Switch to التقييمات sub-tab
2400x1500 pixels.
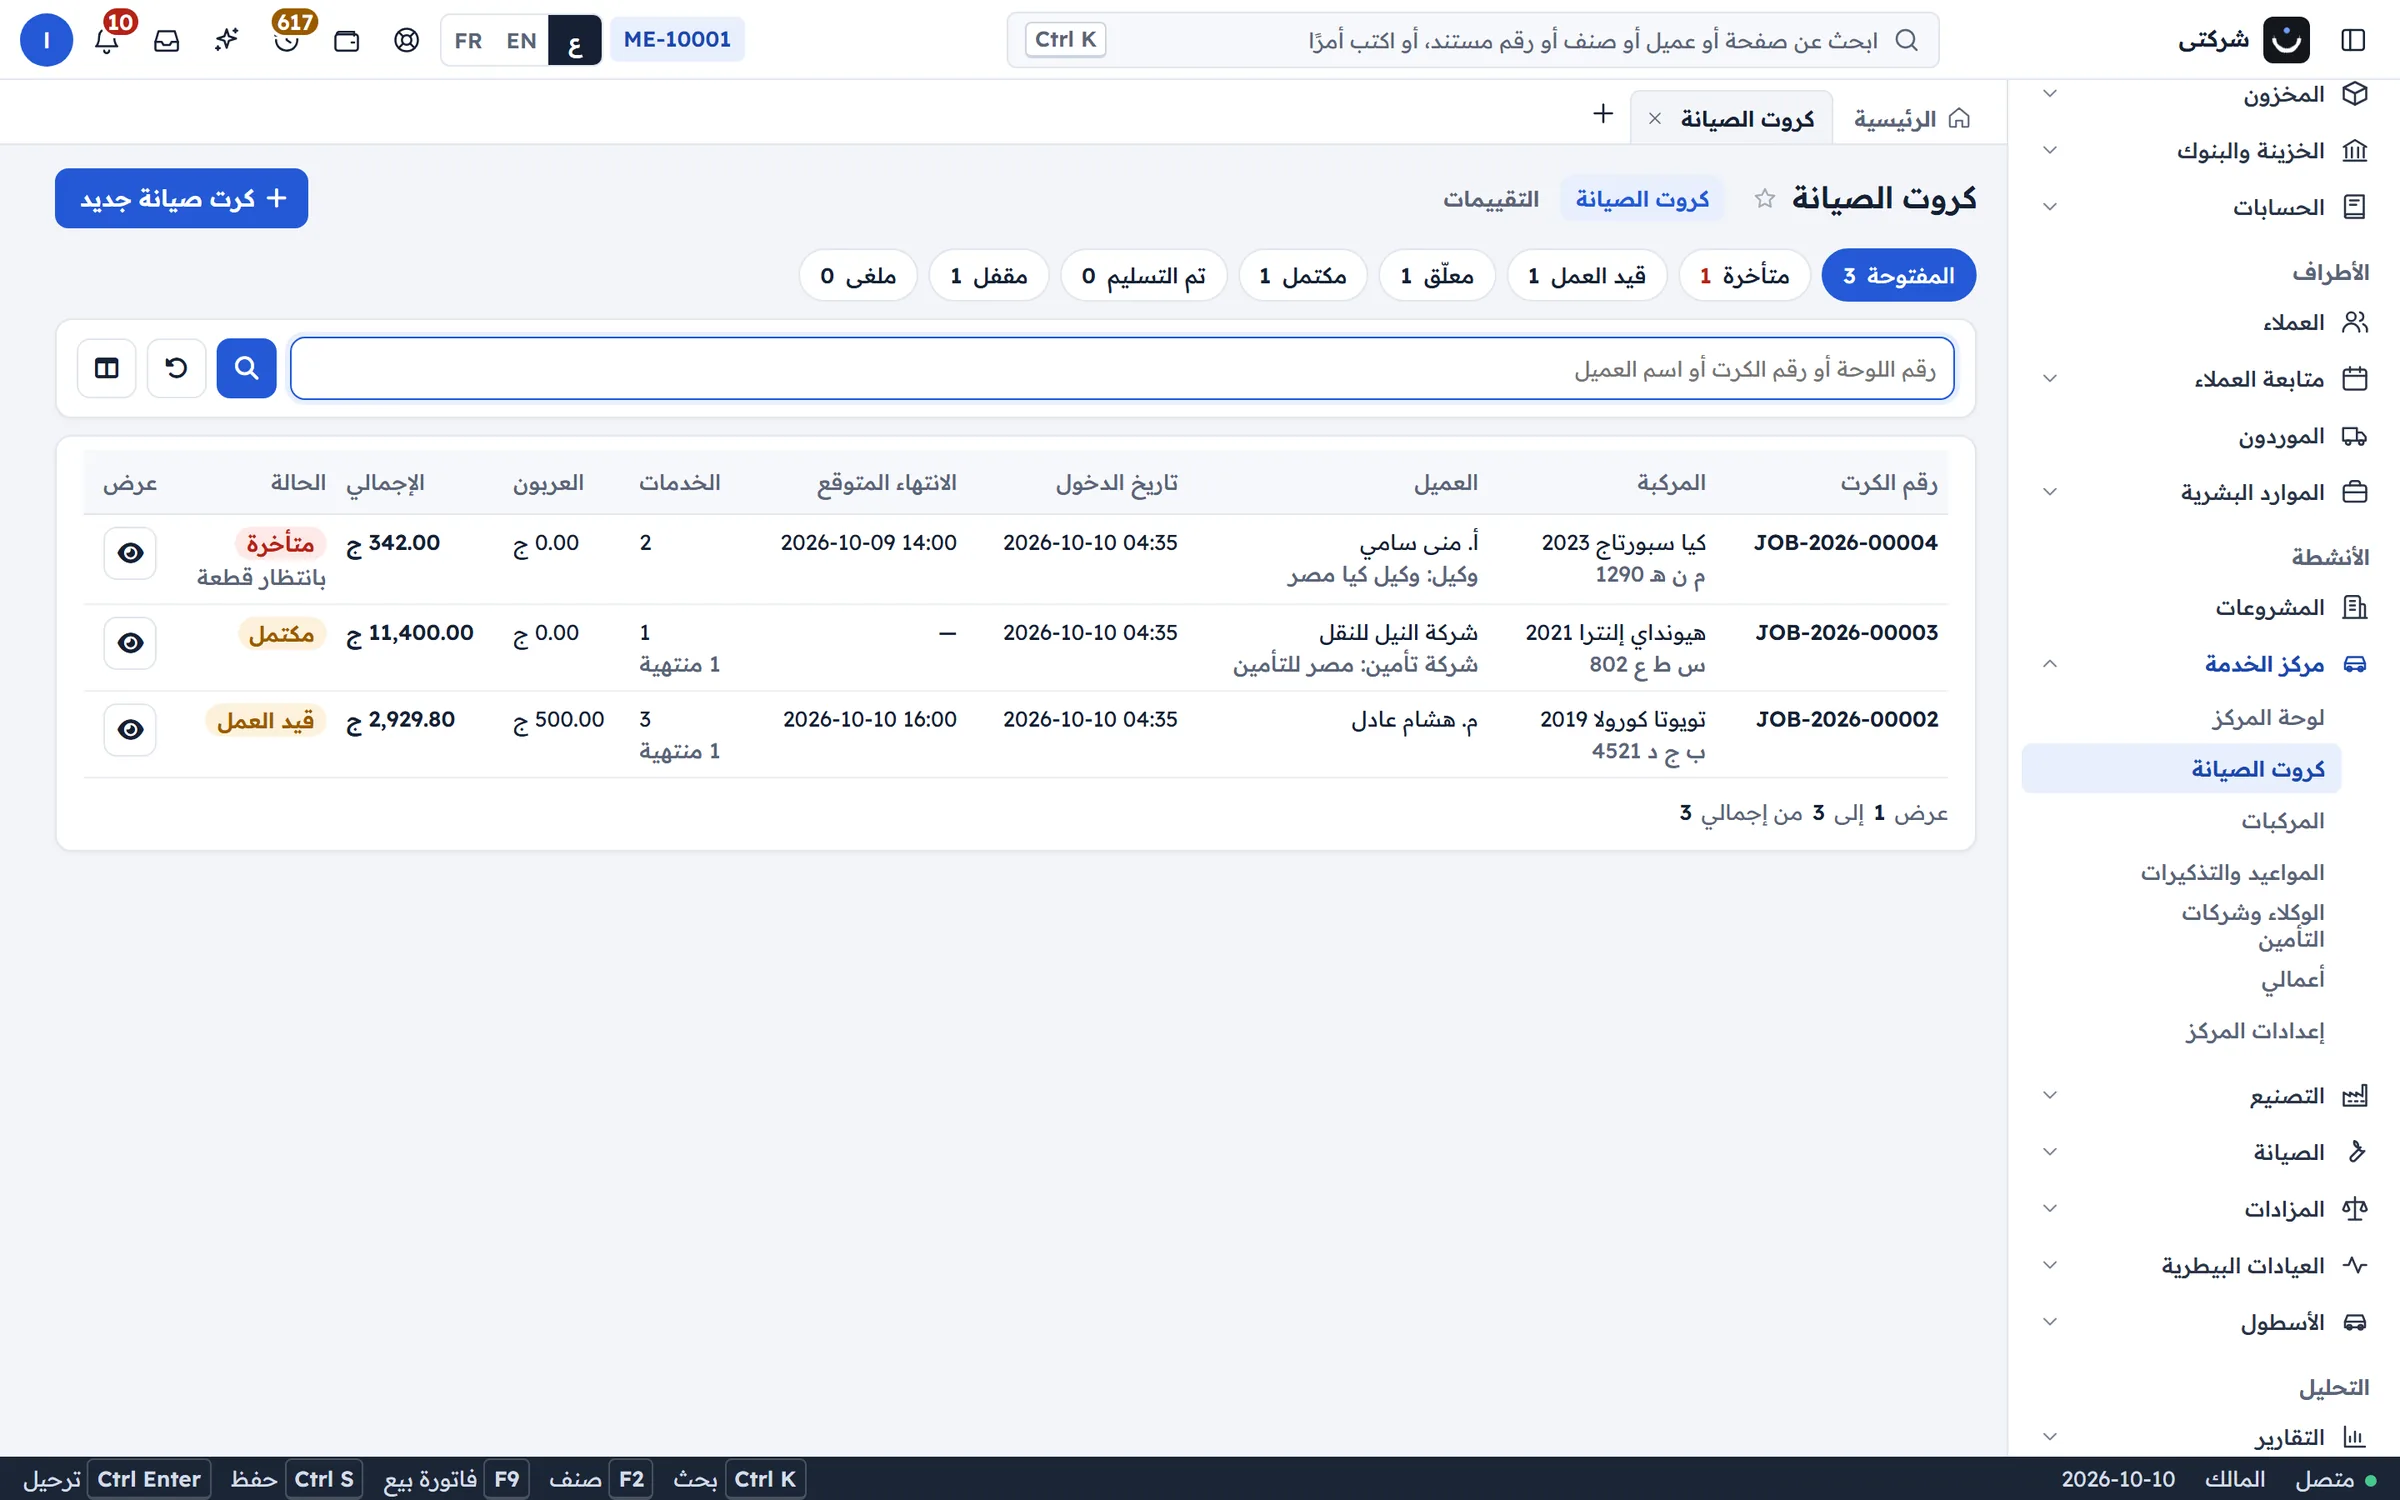[1490, 198]
